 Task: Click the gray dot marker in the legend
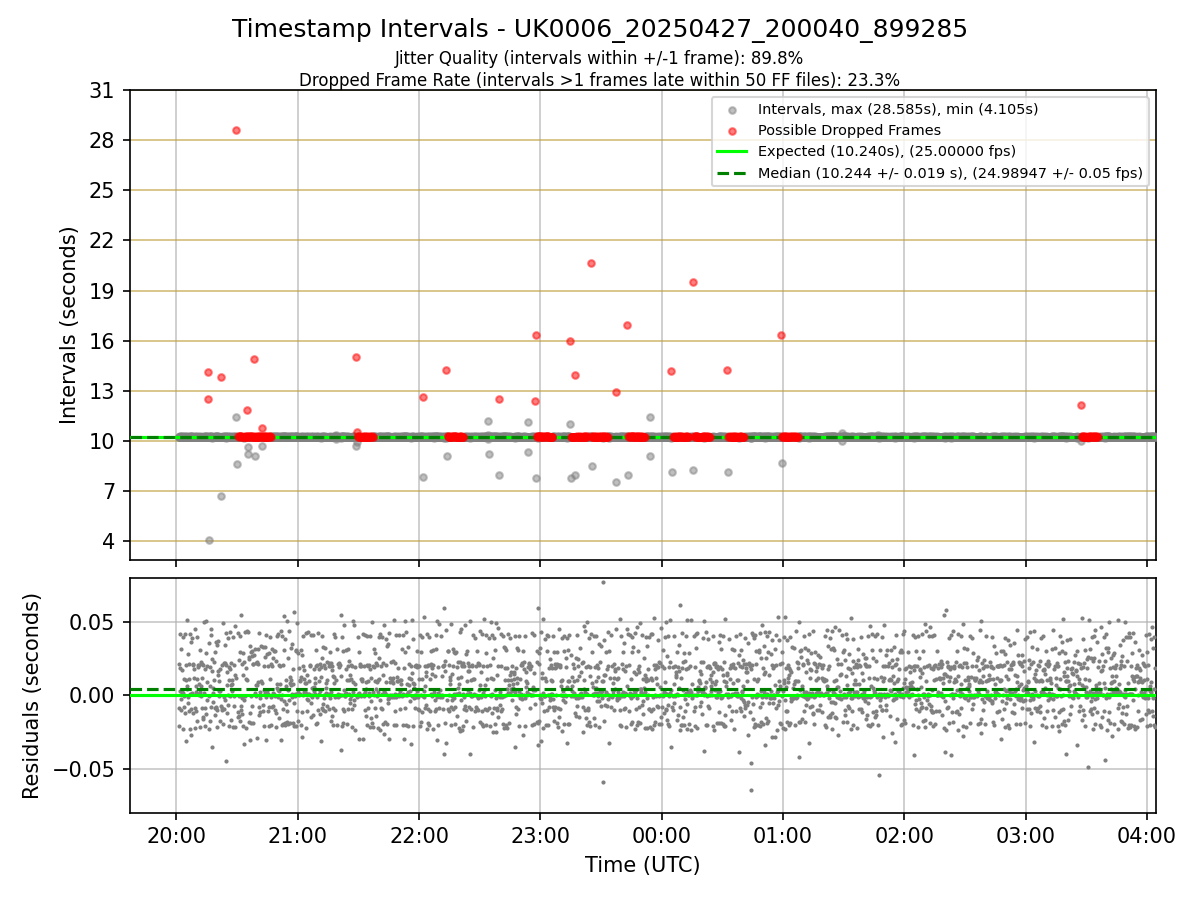[x=732, y=110]
